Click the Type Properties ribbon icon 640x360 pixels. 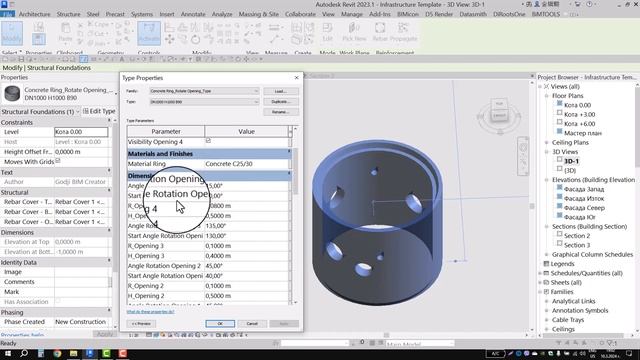(38, 28)
